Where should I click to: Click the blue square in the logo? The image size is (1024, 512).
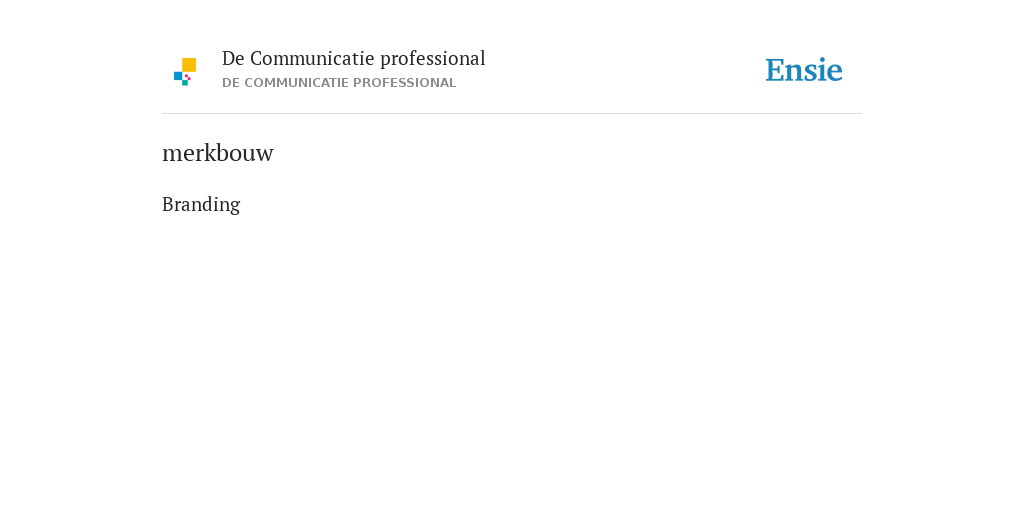point(178,76)
